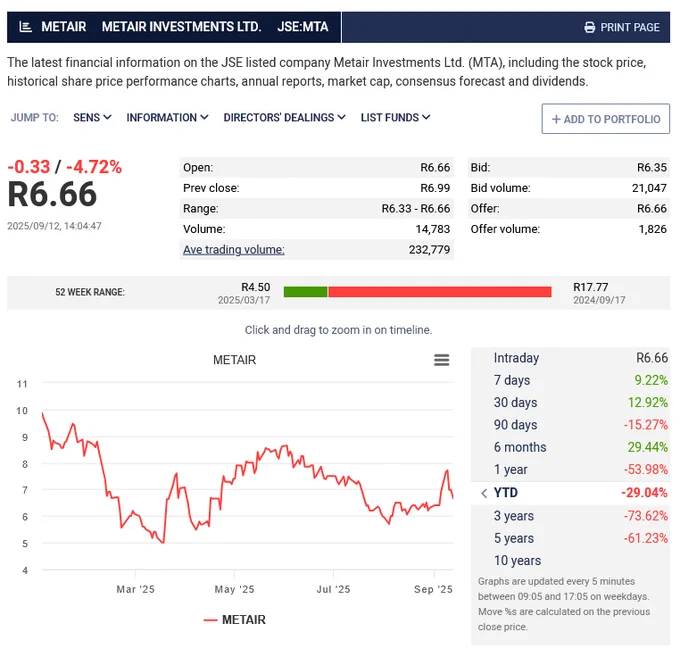Screen dimensions: 680x657
Task: Click the red part of 52 week range bar
Action: point(440,292)
